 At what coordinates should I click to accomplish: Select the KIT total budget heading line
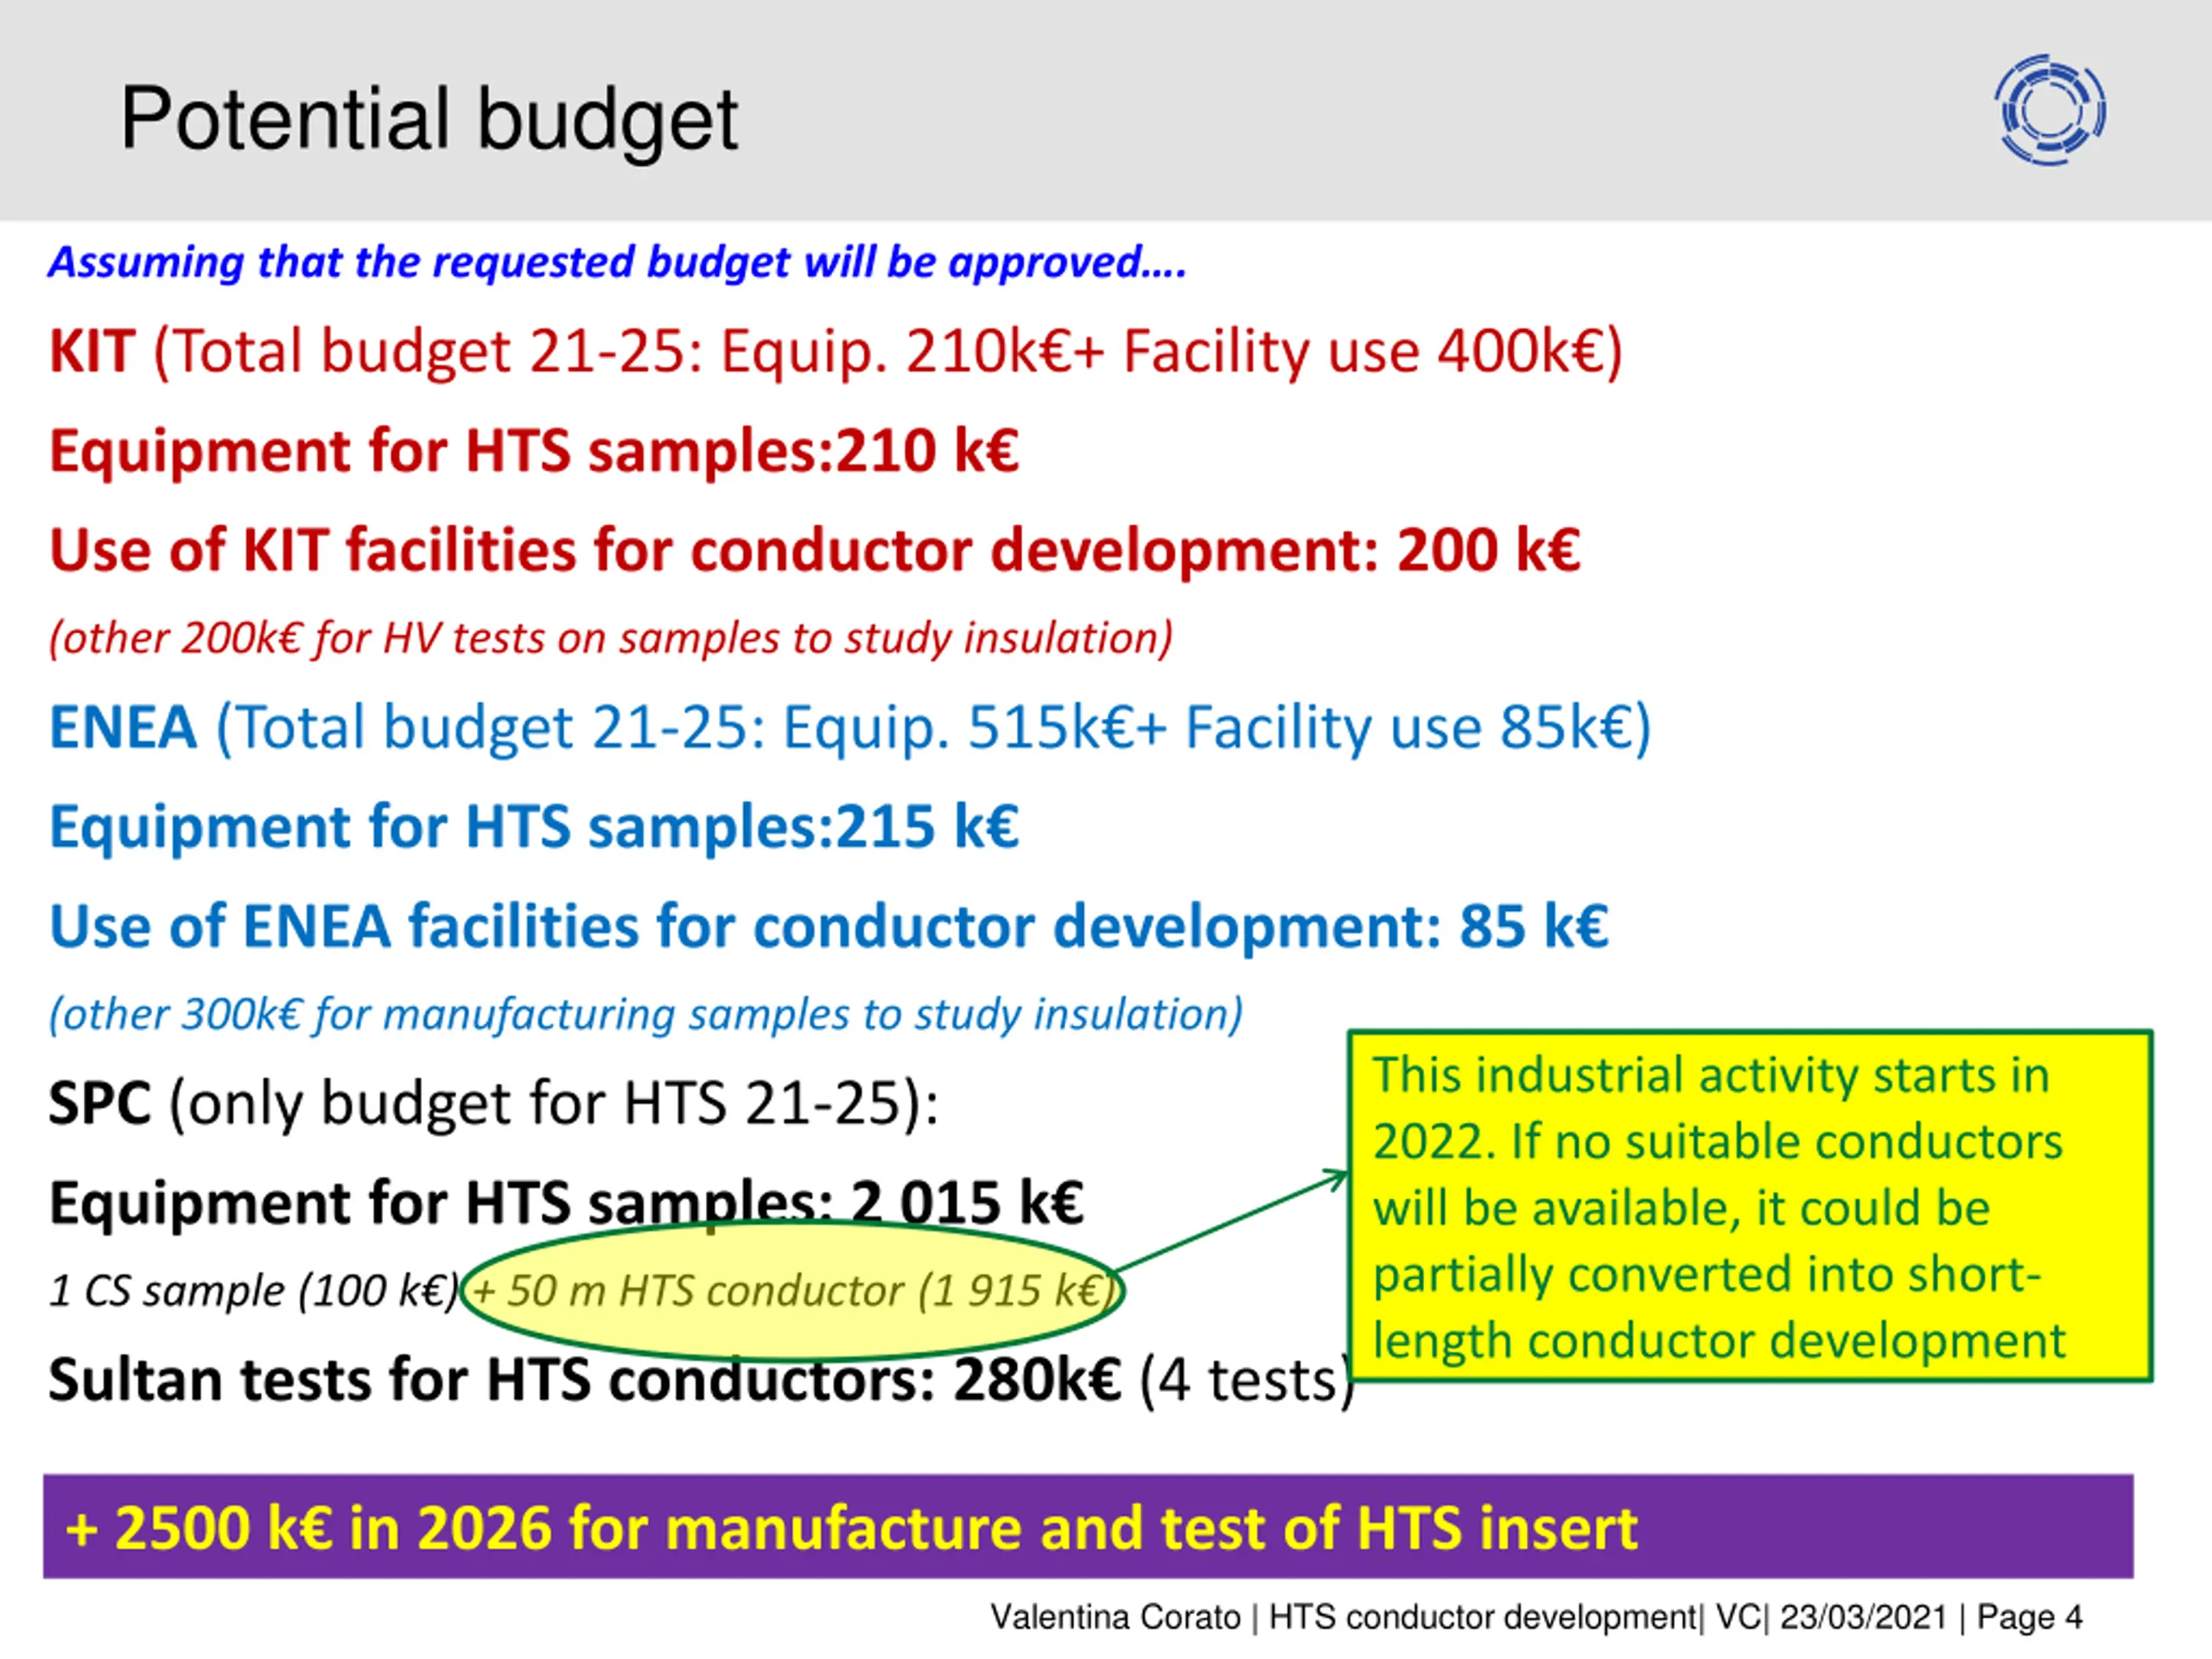point(835,352)
